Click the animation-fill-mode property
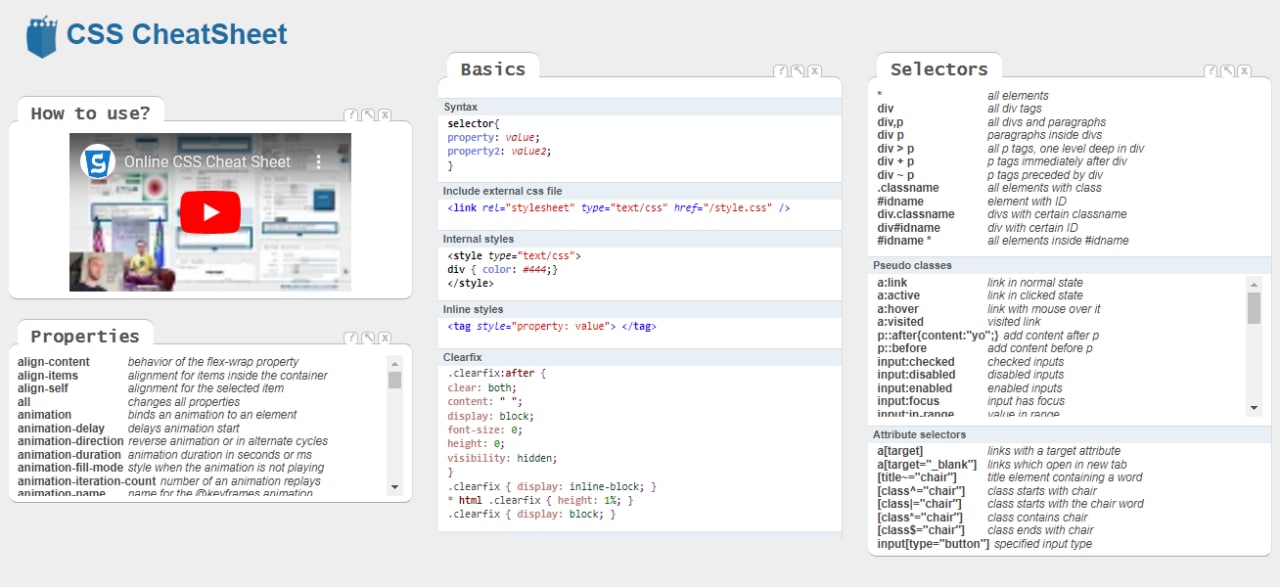 (x=70, y=468)
